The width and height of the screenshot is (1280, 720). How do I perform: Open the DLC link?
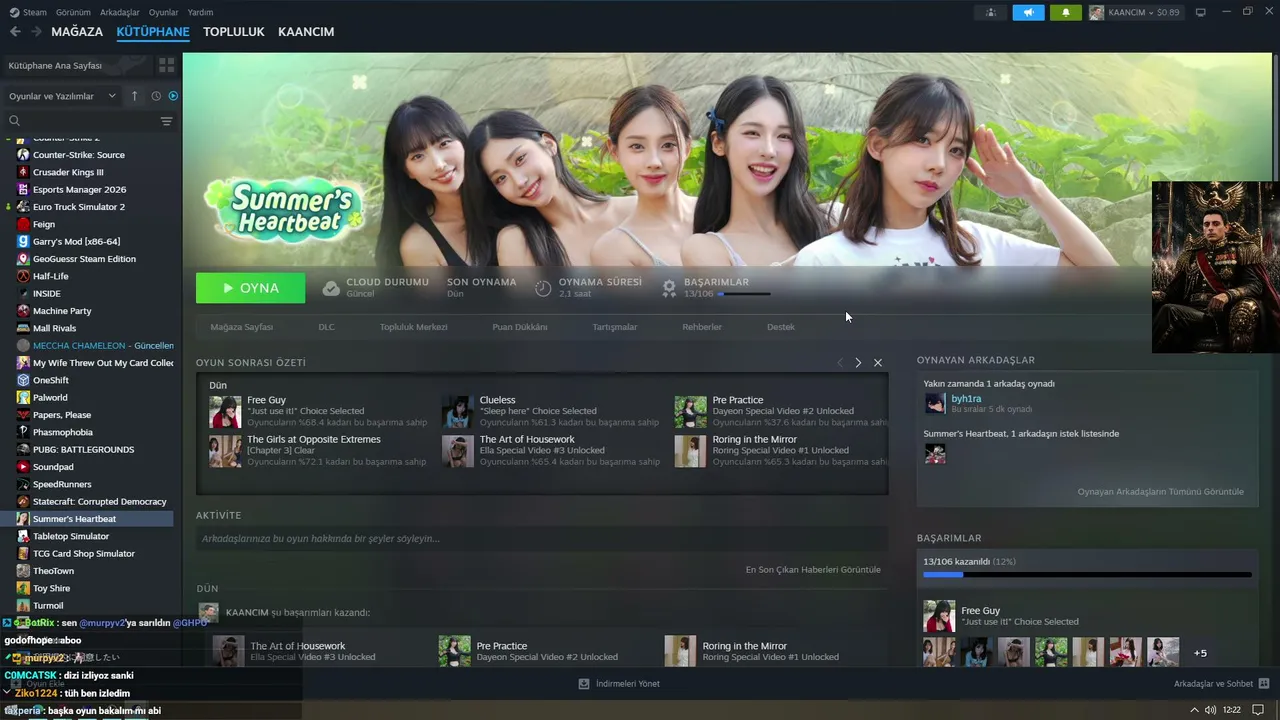point(326,327)
